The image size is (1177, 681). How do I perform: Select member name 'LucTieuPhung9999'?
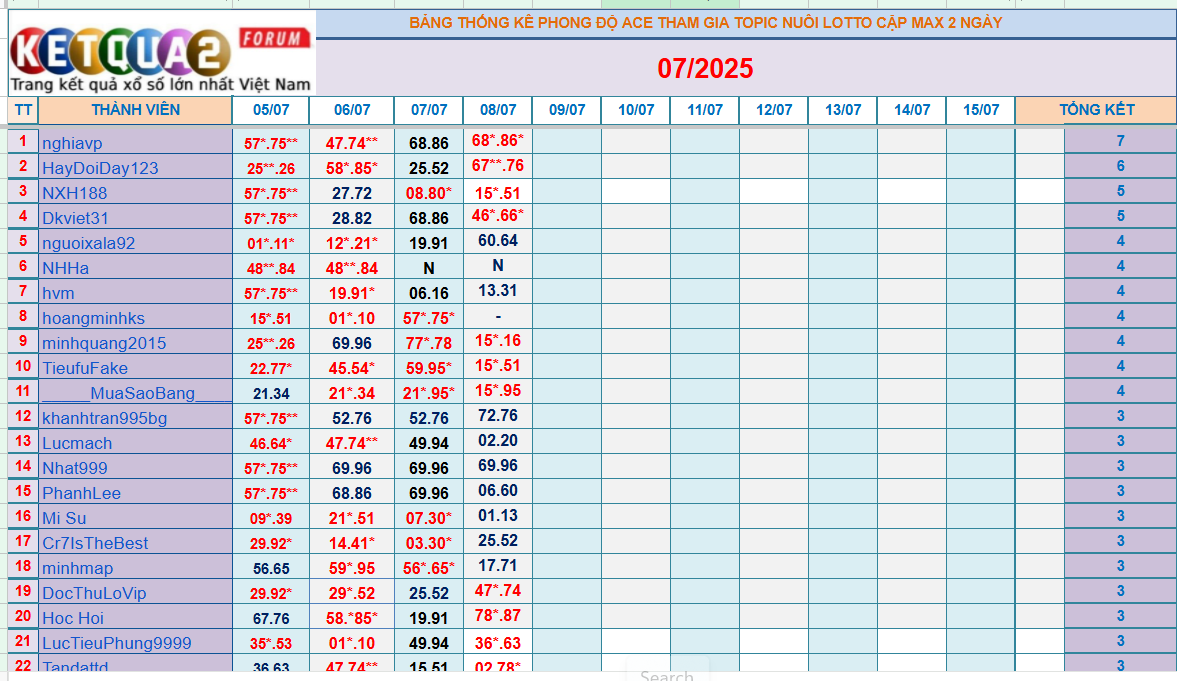pos(116,643)
